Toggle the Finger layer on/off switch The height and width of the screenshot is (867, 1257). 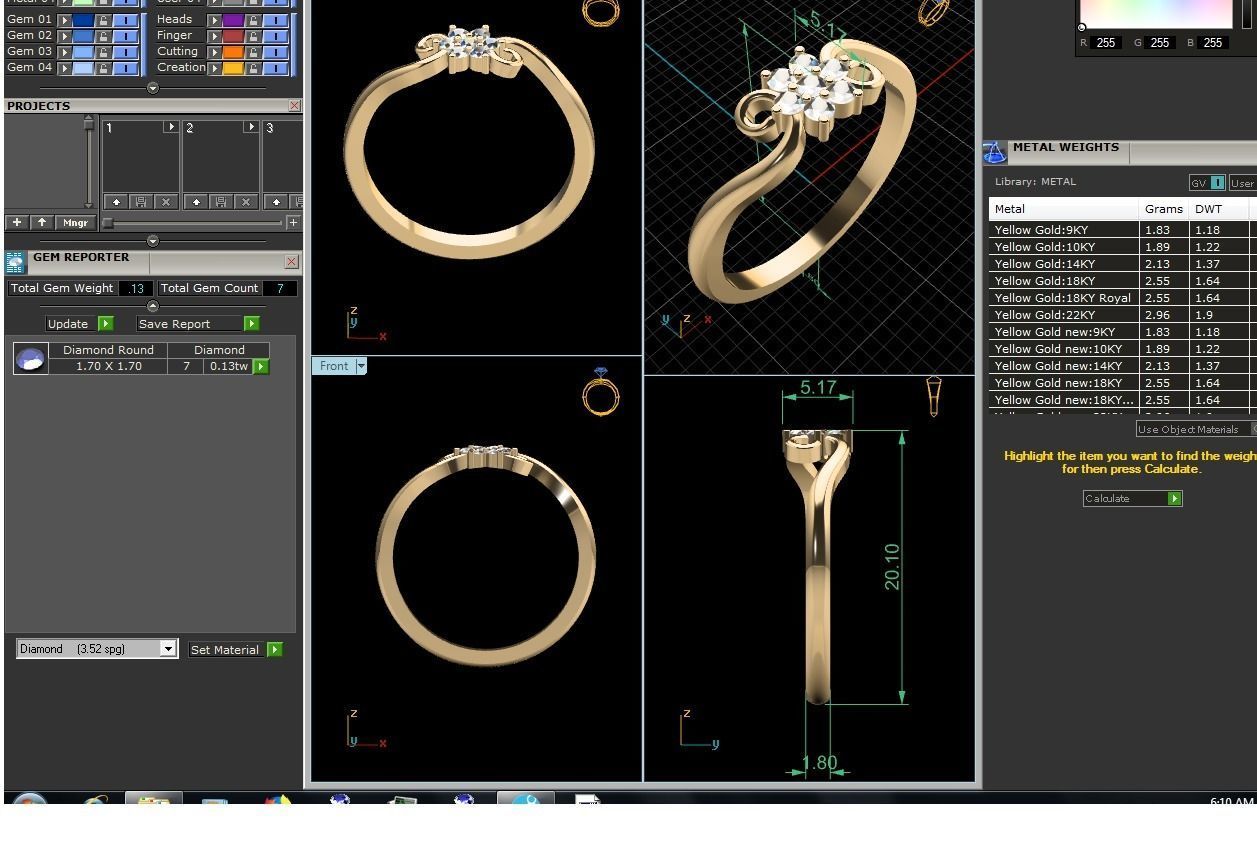pyautogui.click(x=276, y=36)
